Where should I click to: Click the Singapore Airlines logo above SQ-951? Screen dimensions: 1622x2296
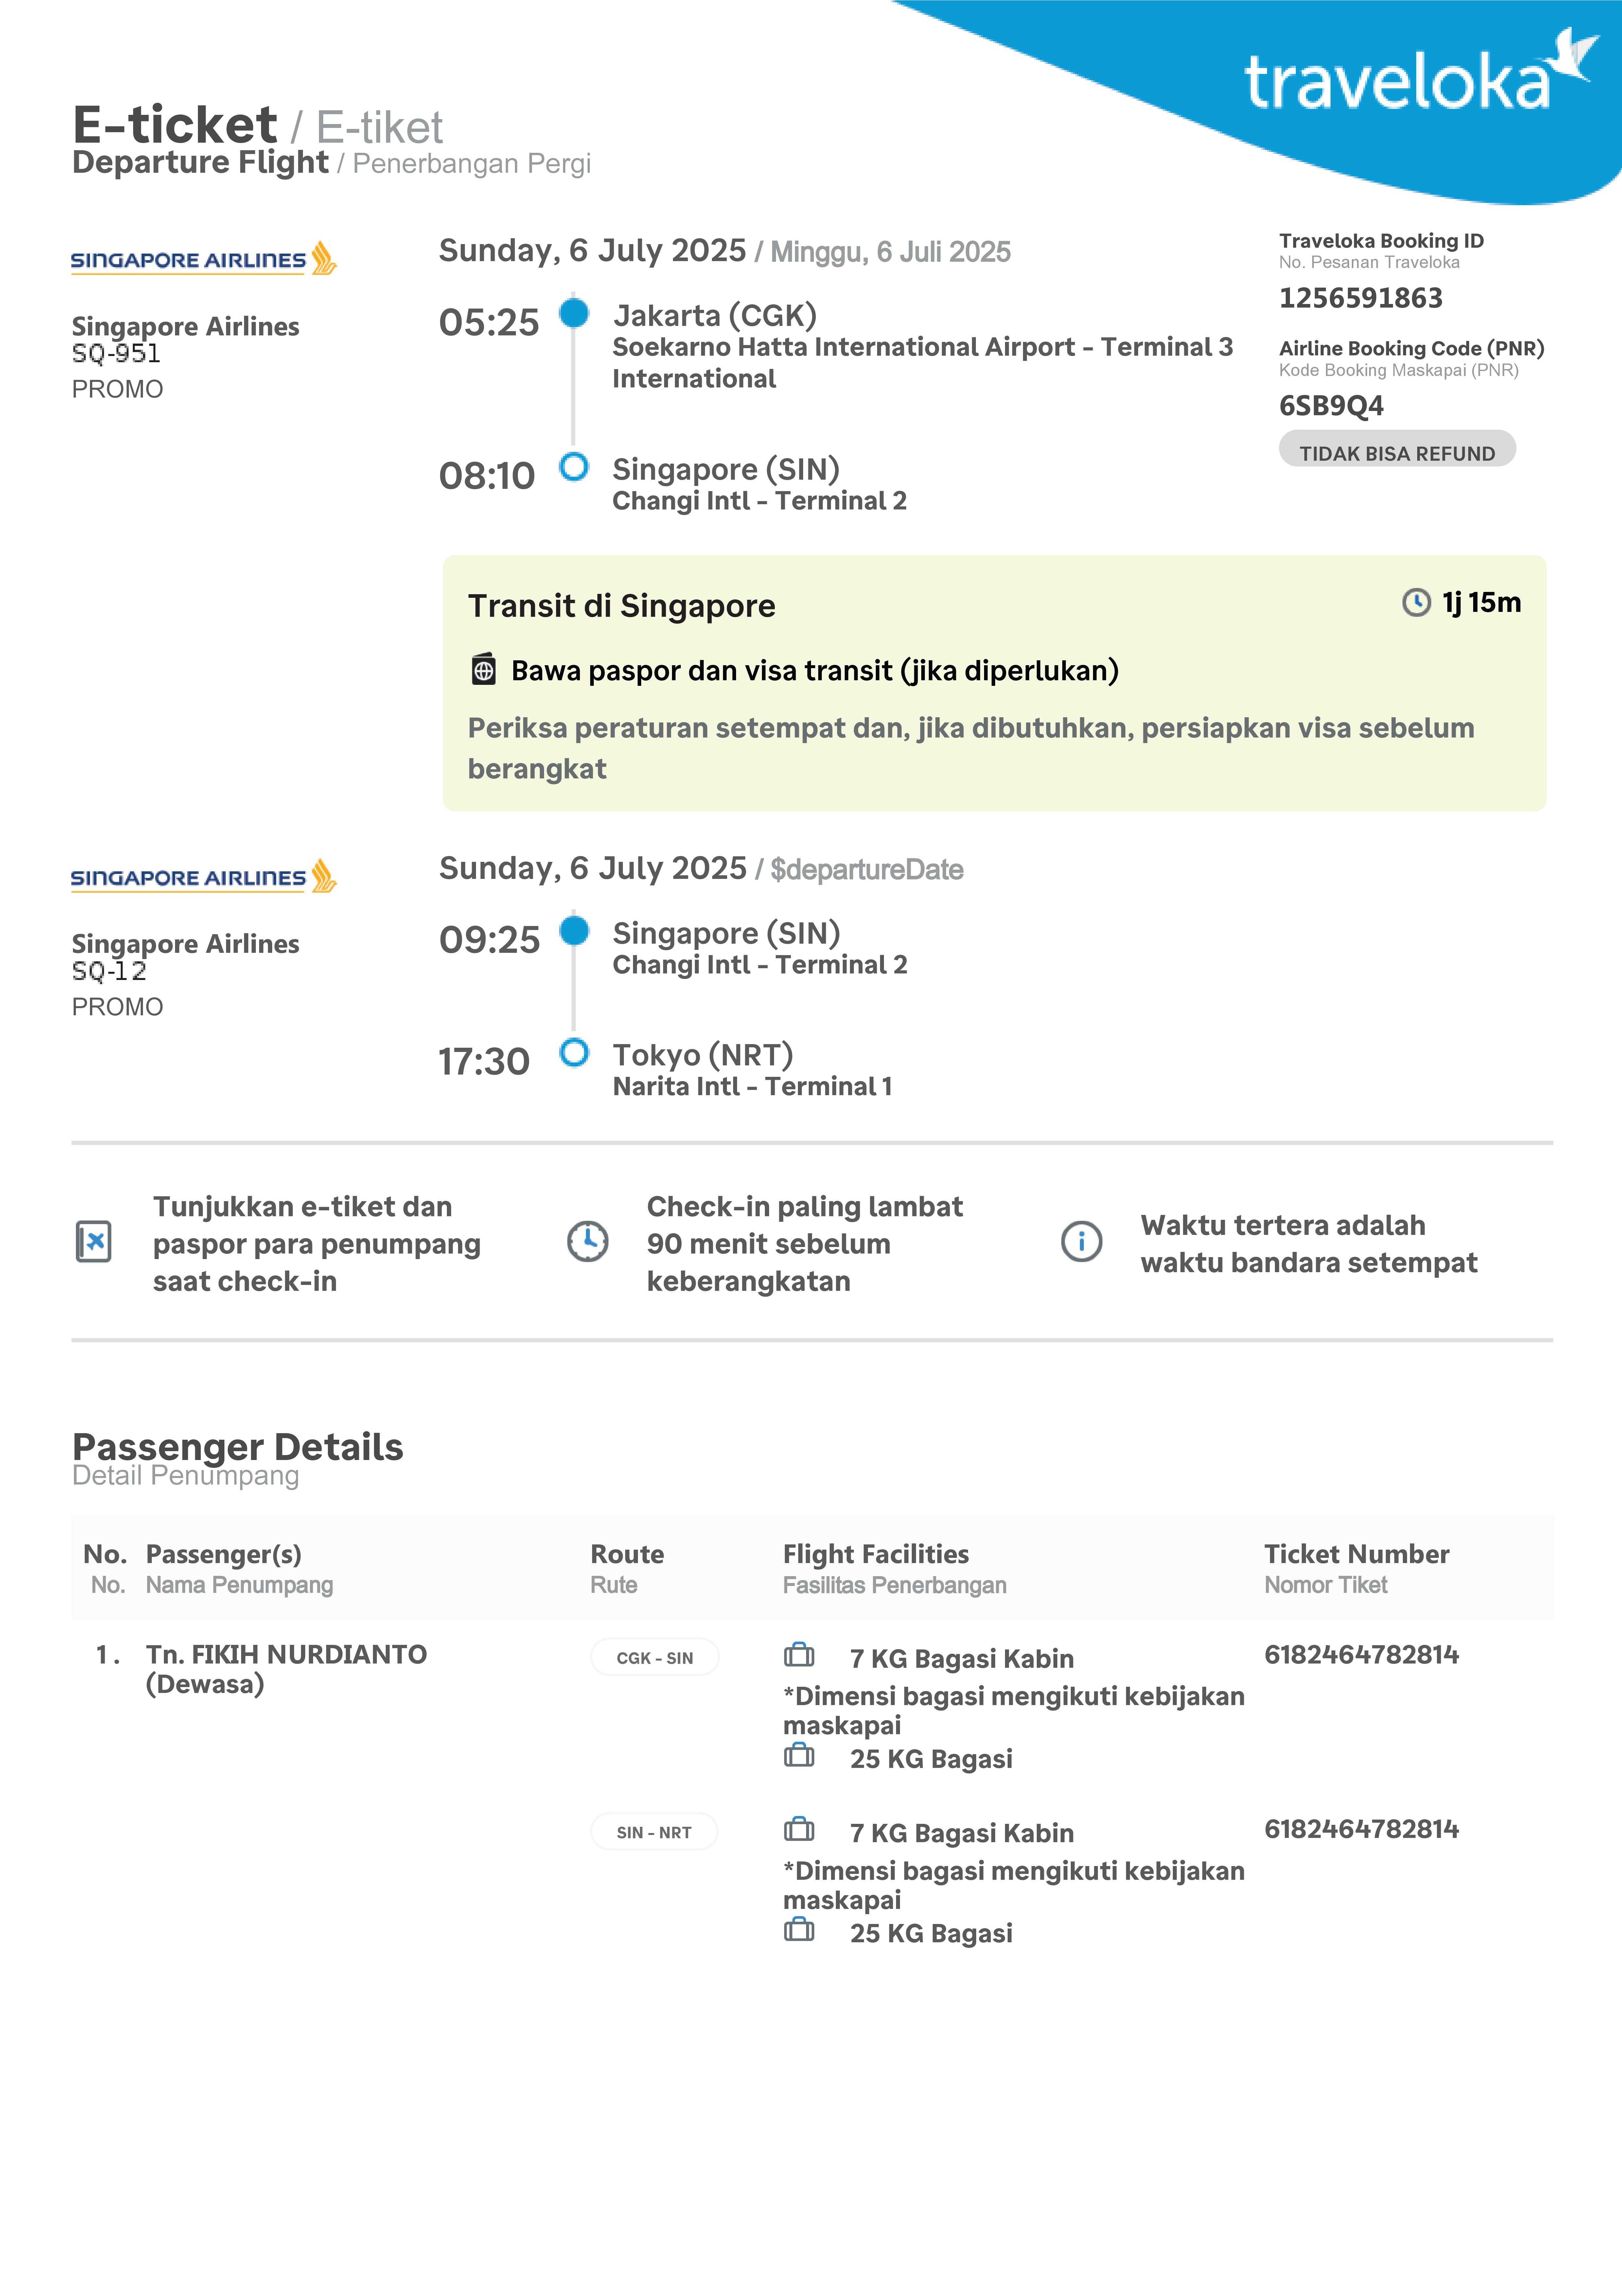pyautogui.click(x=203, y=259)
